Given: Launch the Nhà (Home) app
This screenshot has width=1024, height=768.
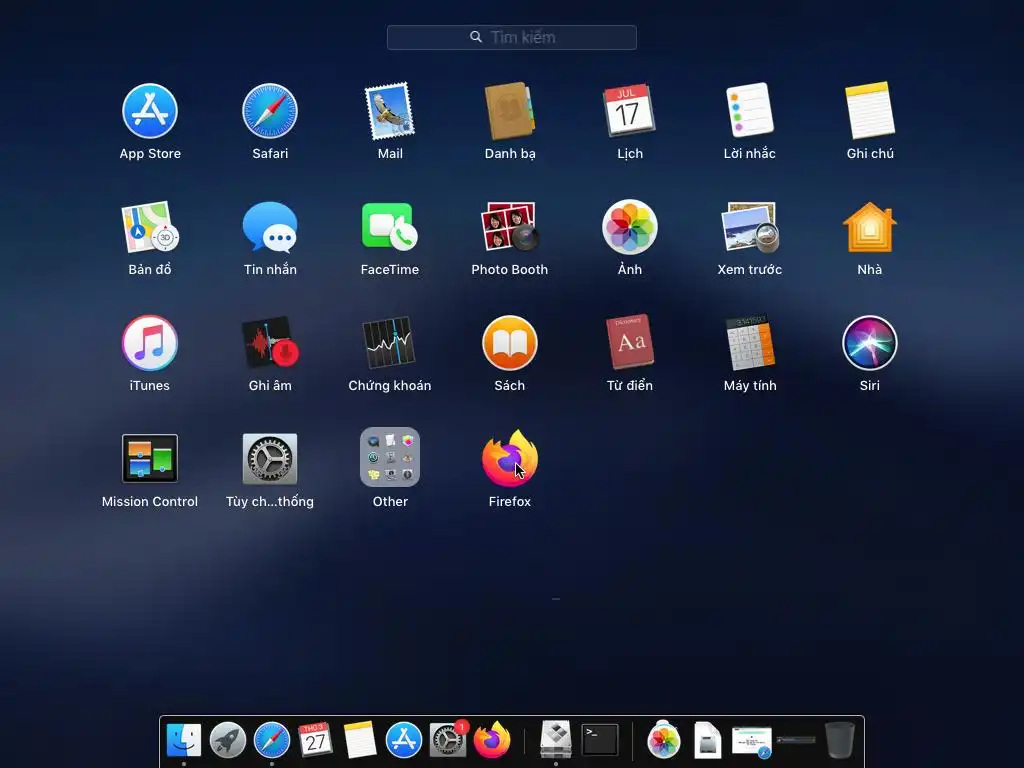Looking at the screenshot, I should click(x=870, y=227).
